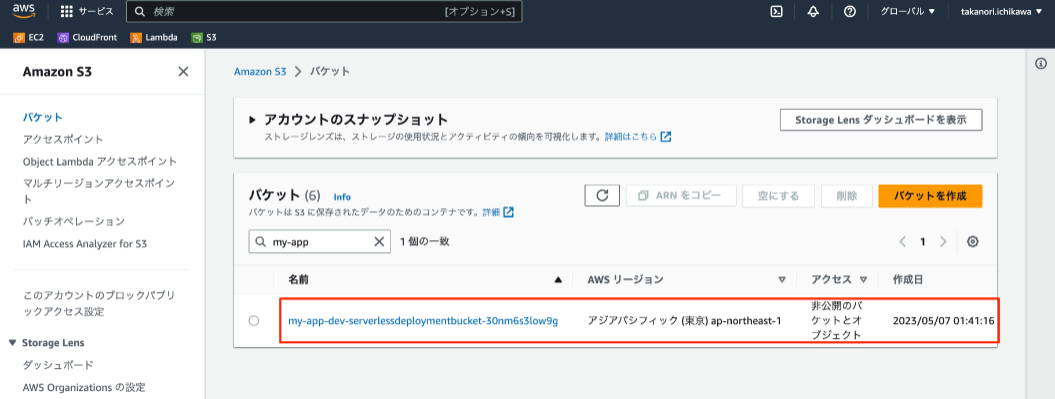
Task: Open IAM Access Analyzer for S3
Action: tap(85, 244)
